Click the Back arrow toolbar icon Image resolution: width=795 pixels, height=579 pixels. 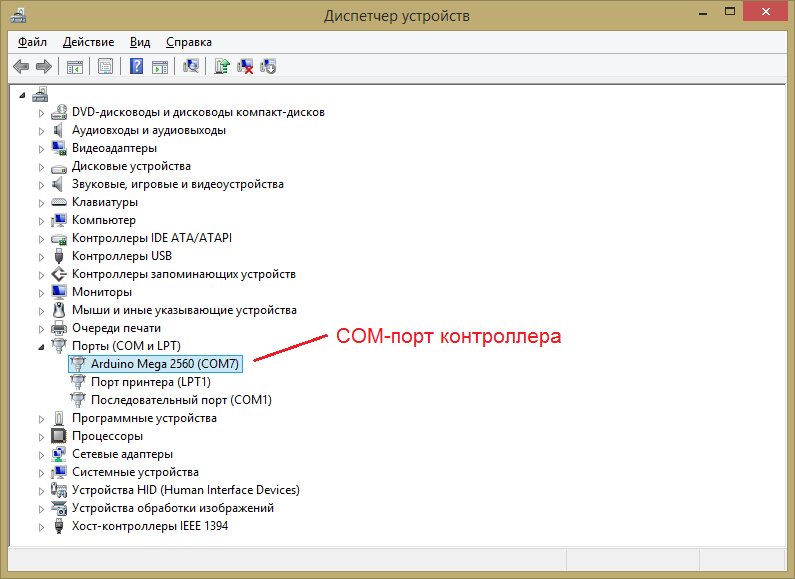21,66
